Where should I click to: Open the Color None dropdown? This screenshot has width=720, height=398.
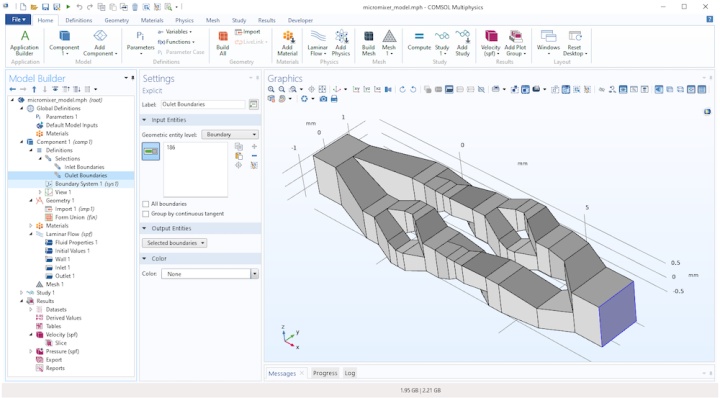pos(208,274)
